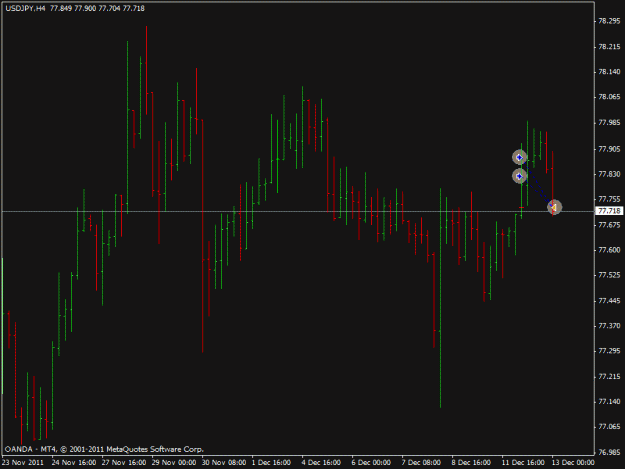Click the 77.370 price scale label
This screenshot has height=469, width=625.
[x=609, y=326]
